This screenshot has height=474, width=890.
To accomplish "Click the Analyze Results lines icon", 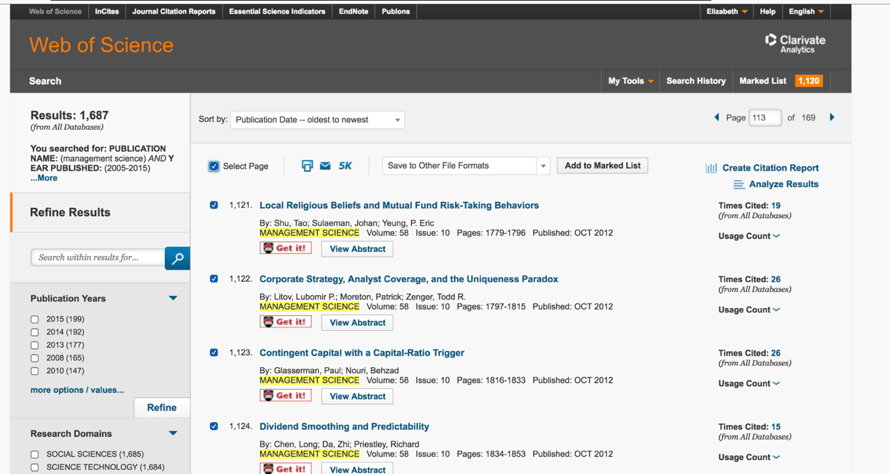I will pos(738,184).
